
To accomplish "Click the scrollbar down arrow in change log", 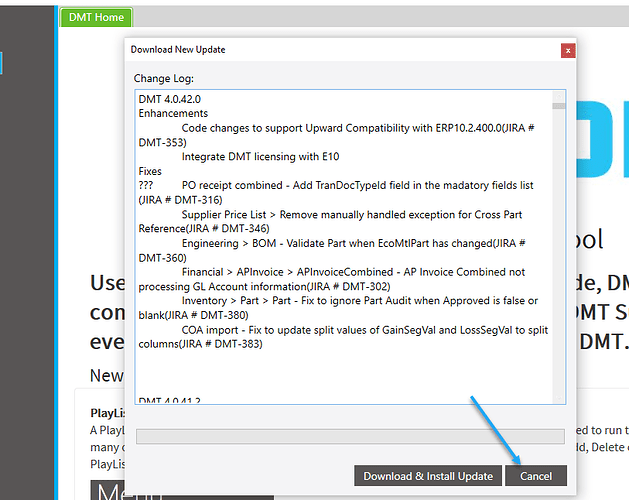I will pos(558,398).
